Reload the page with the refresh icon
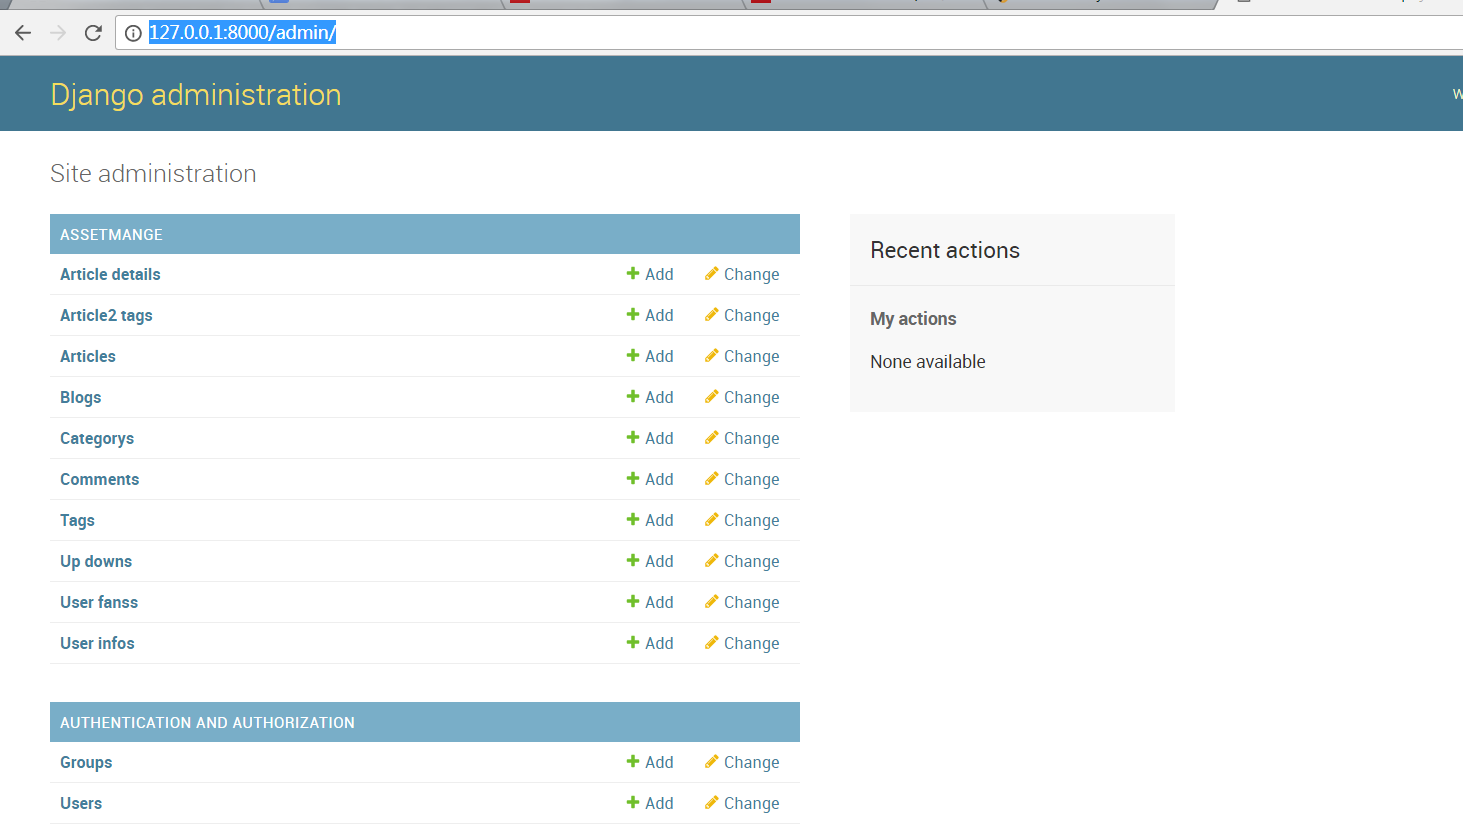Screen dimensions: 1463x840 93,33
